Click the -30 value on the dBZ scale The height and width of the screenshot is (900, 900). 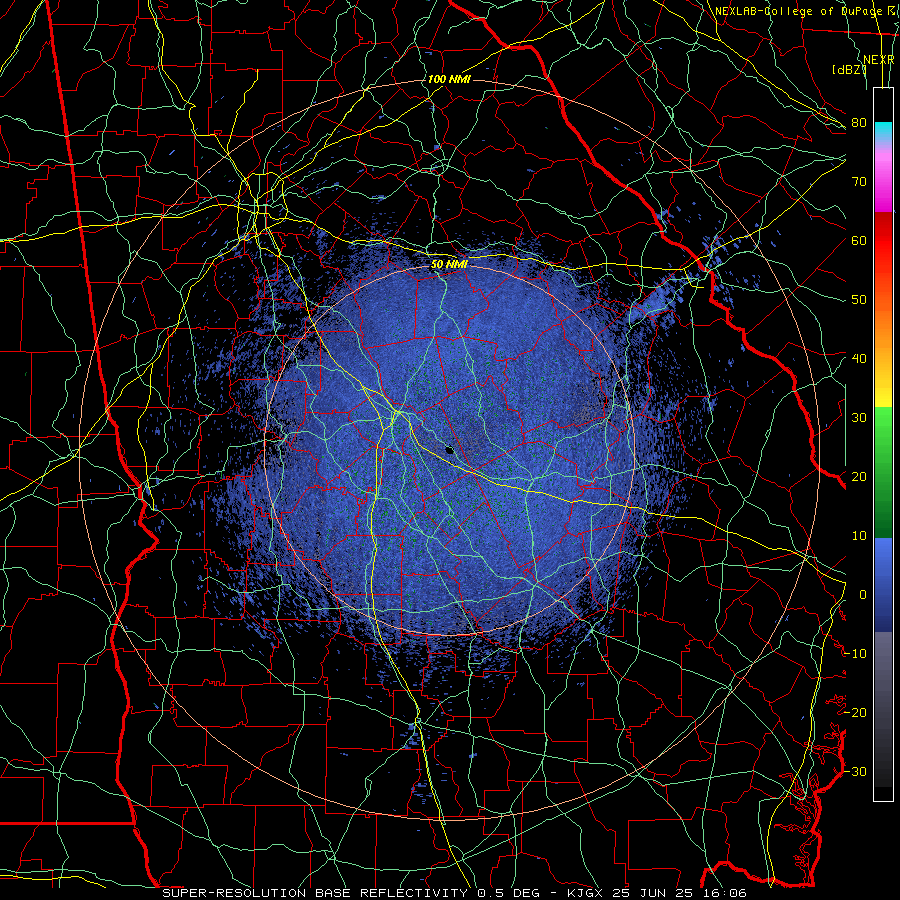click(x=855, y=771)
